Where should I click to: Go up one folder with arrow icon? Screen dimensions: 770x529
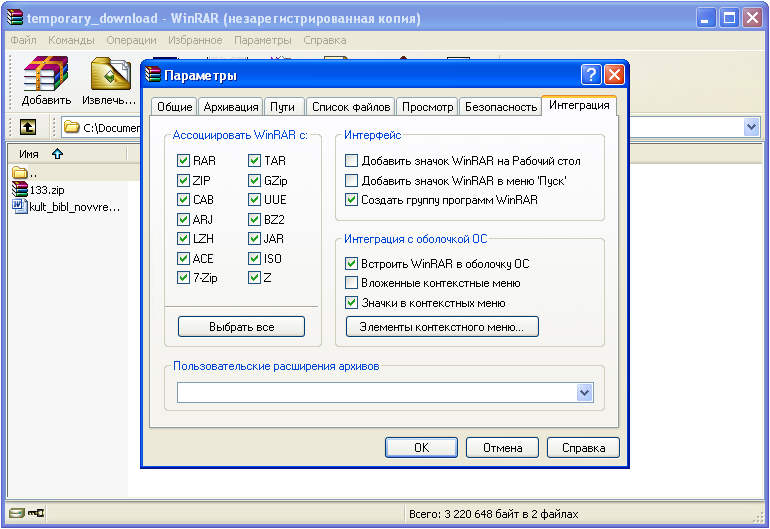coord(28,127)
